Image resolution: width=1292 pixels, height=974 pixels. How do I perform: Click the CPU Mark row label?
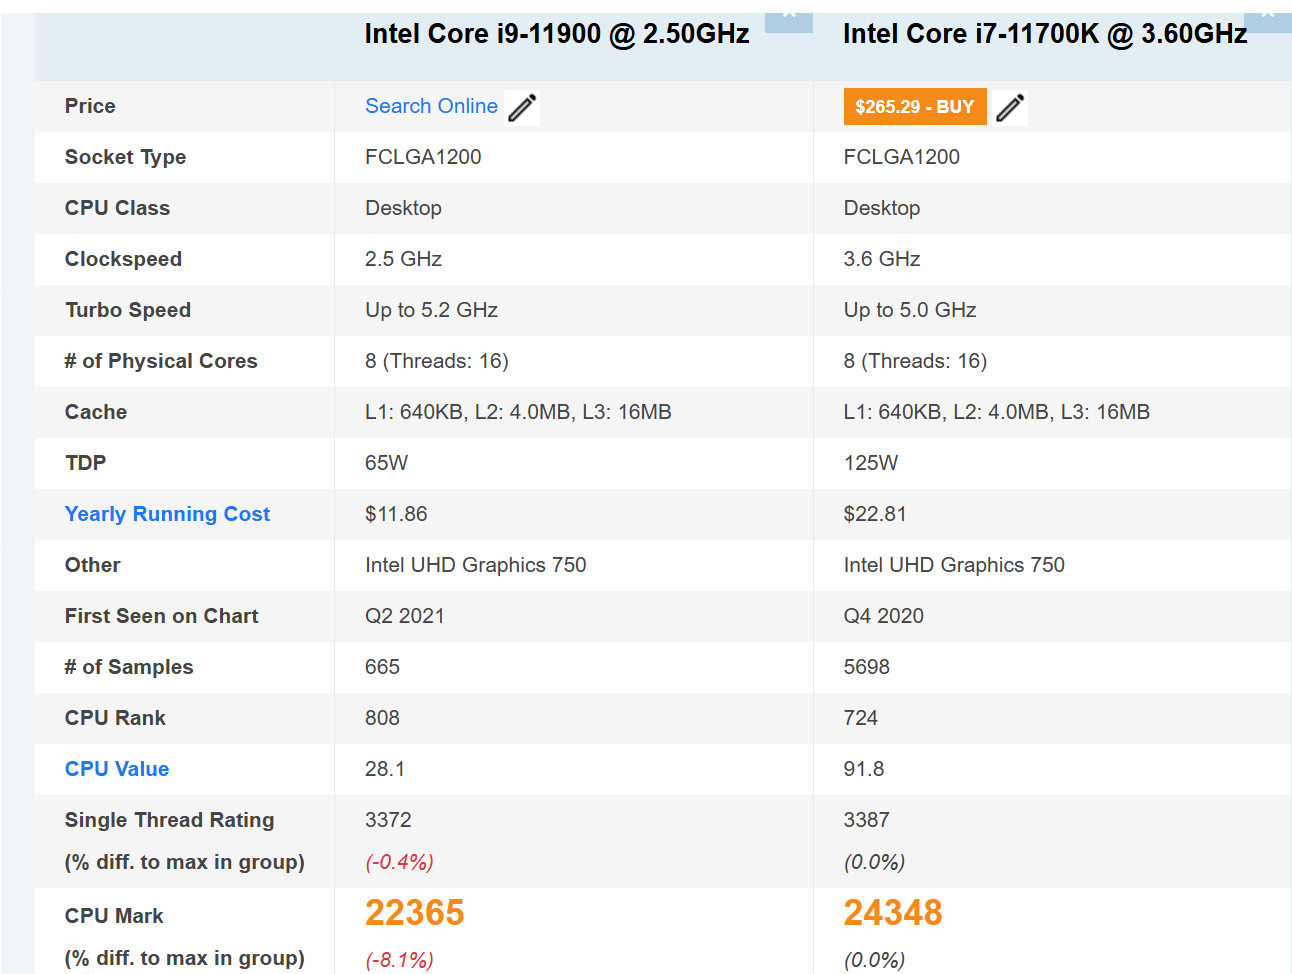114,916
